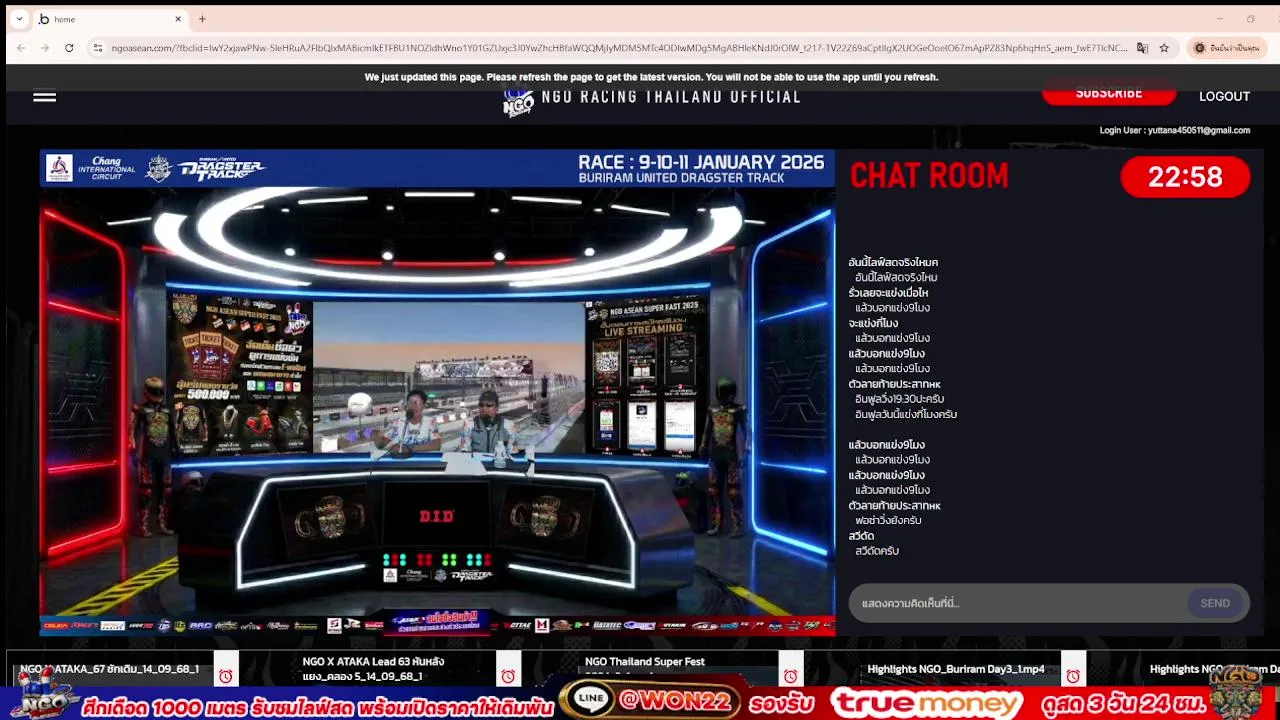Go back in the browser
Image resolution: width=1280 pixels, height=720 pixels.
click(x=21, y=47)
